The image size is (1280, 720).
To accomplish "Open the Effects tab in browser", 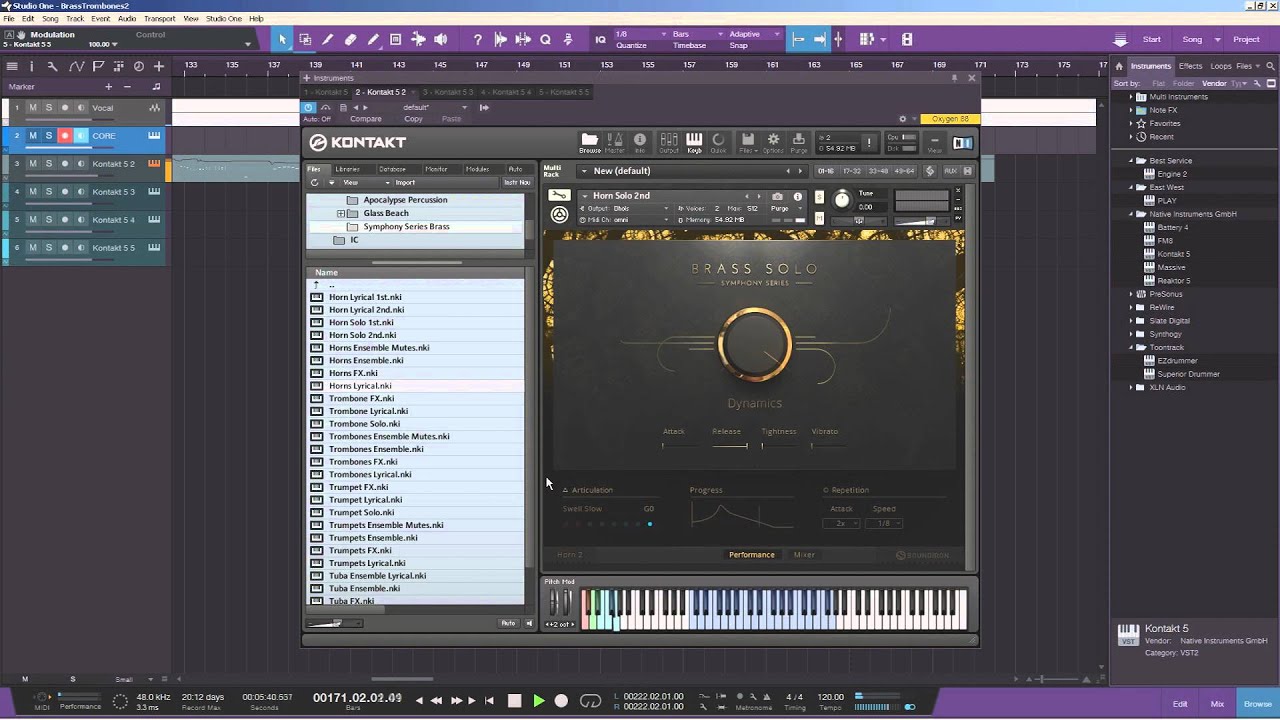I will click(x=1190, y=66).
